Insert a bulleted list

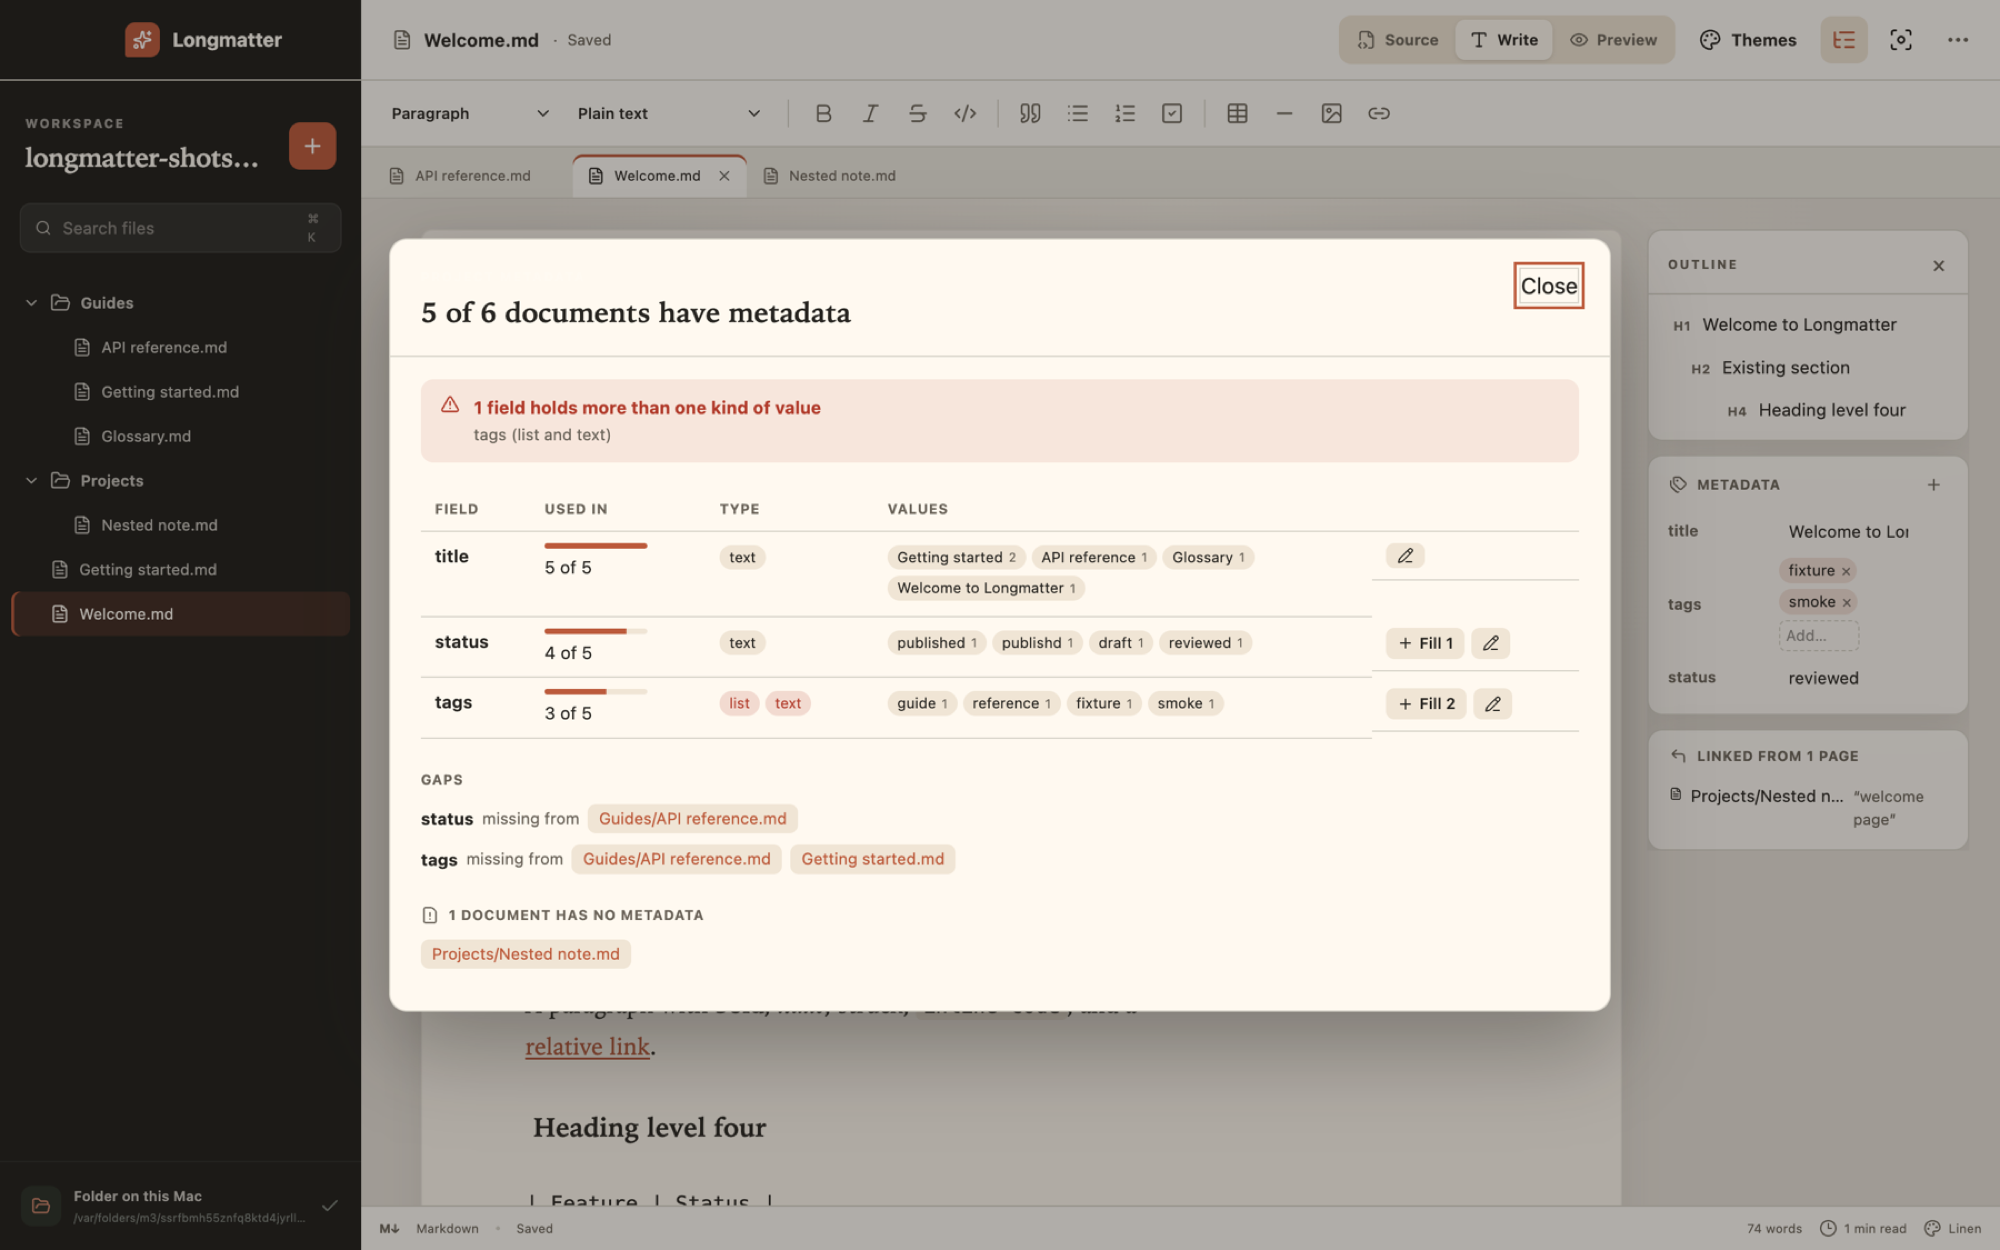(1077, 113)
